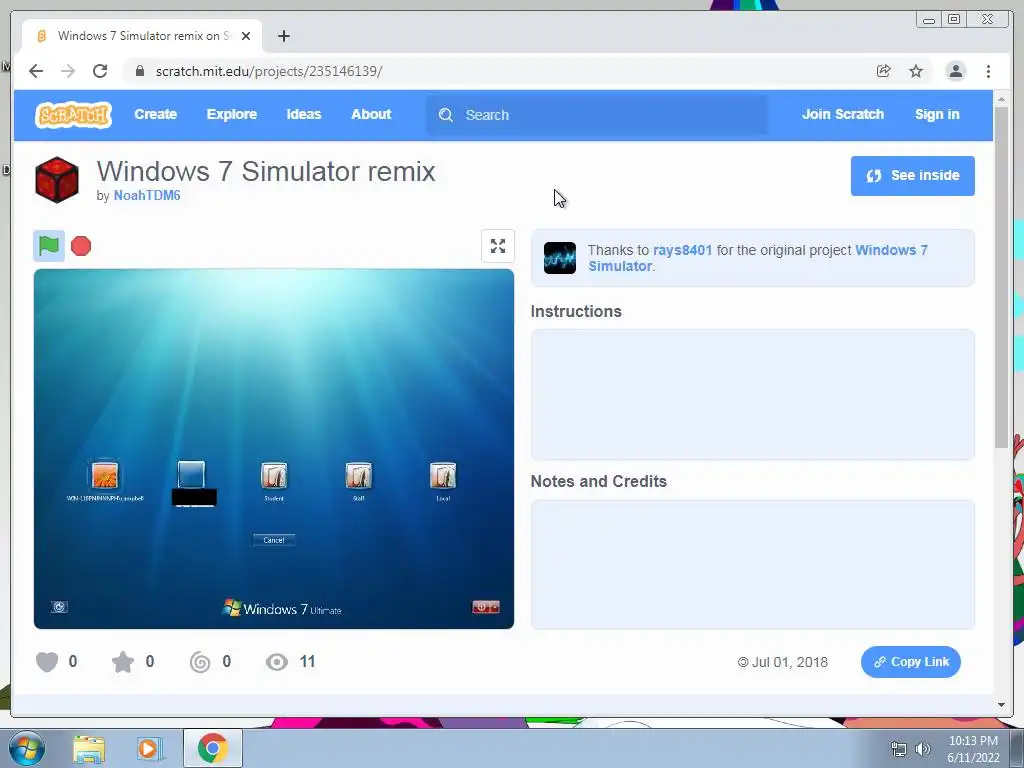Click the green flag to start project
1024x768 pixels.
[49, 246]
